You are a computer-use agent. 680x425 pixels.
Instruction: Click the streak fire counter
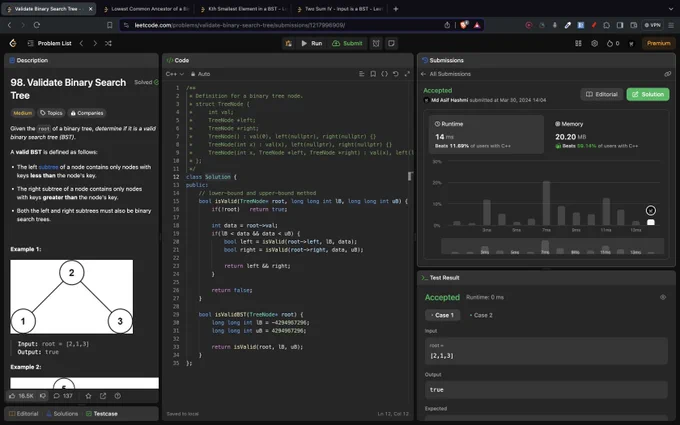point(613,43)
